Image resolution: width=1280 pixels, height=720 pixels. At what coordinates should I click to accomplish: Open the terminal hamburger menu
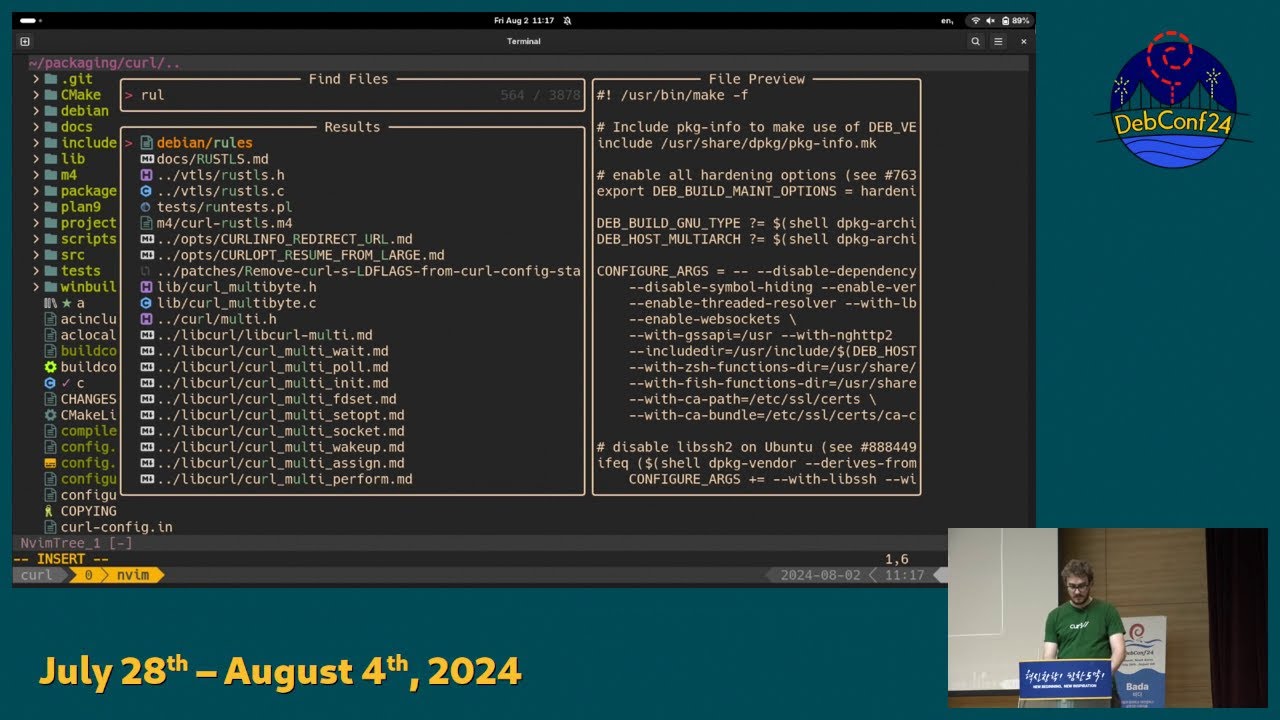(x=998, y=41)
